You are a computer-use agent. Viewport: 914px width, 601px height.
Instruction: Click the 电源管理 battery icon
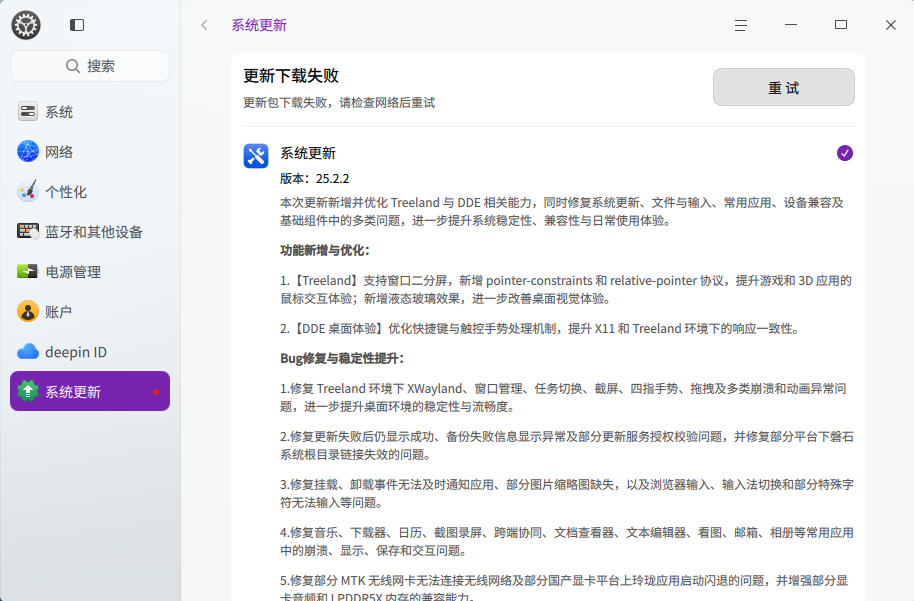[x=27, y=271]
